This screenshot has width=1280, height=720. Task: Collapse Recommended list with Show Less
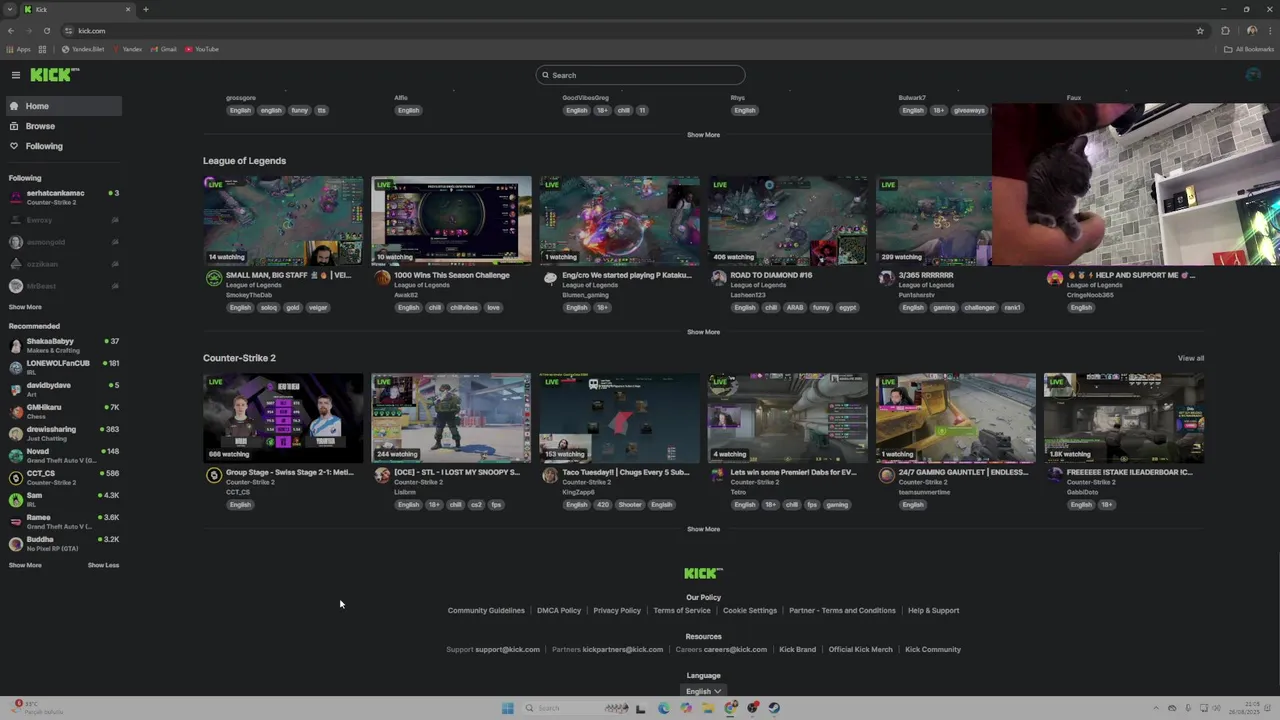(103, 565)
